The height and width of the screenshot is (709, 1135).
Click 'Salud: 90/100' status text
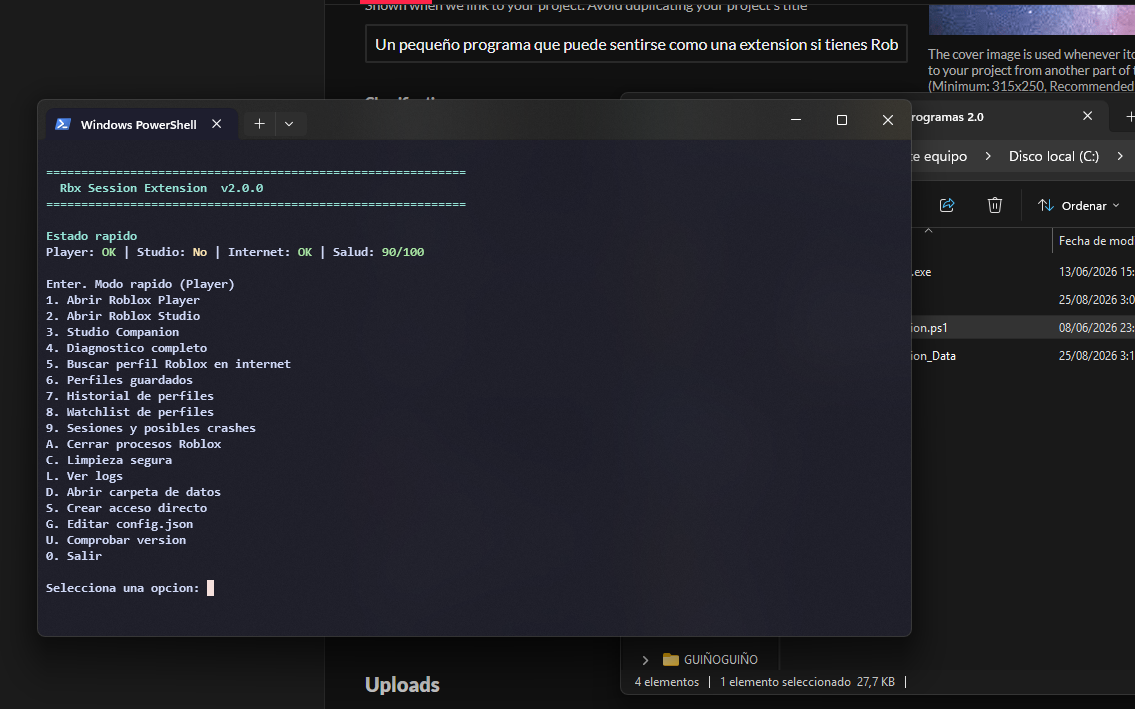click(x=379, y=252)
